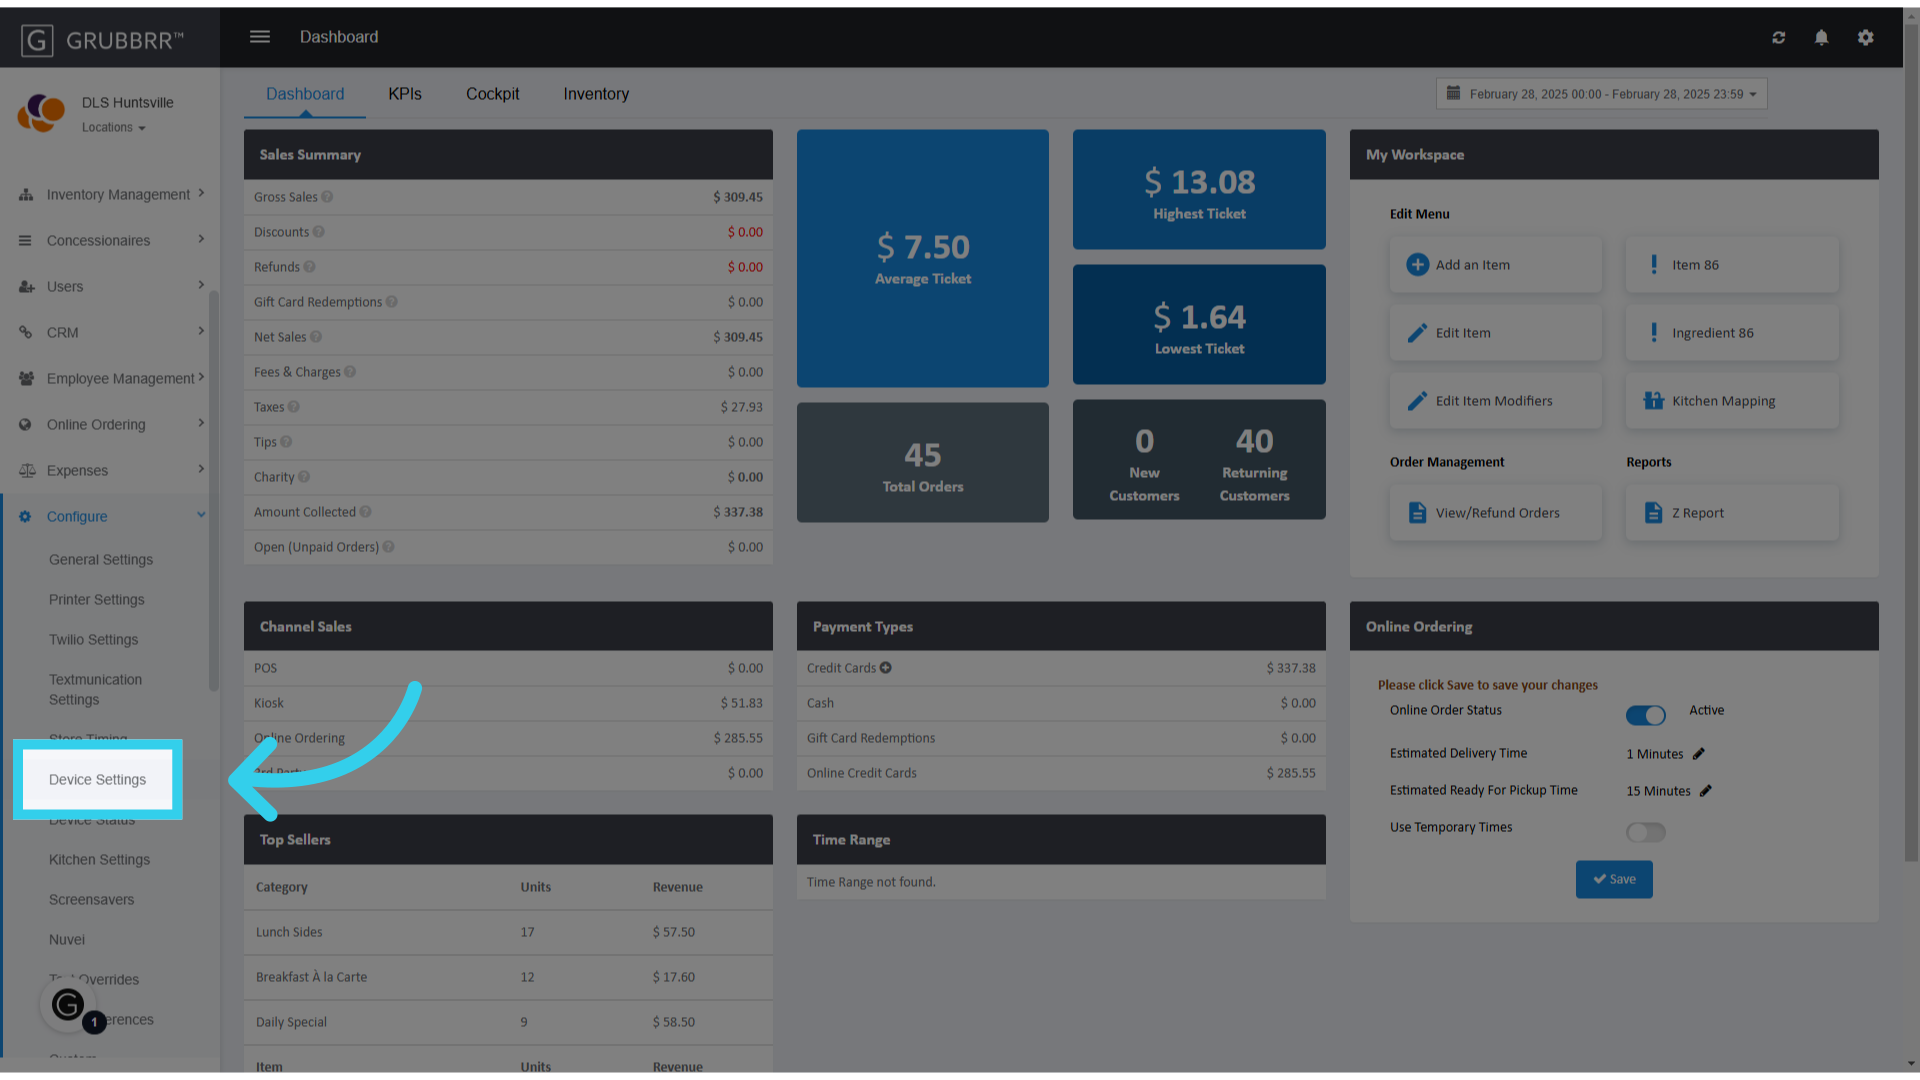The image size is (1920, 1080).
Task: Click the Discounts help icon
Action: (x=318, y=232)
